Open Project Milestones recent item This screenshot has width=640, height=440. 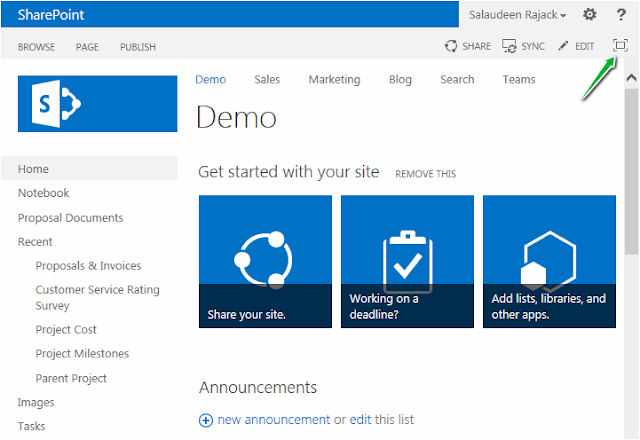(82, 353)
